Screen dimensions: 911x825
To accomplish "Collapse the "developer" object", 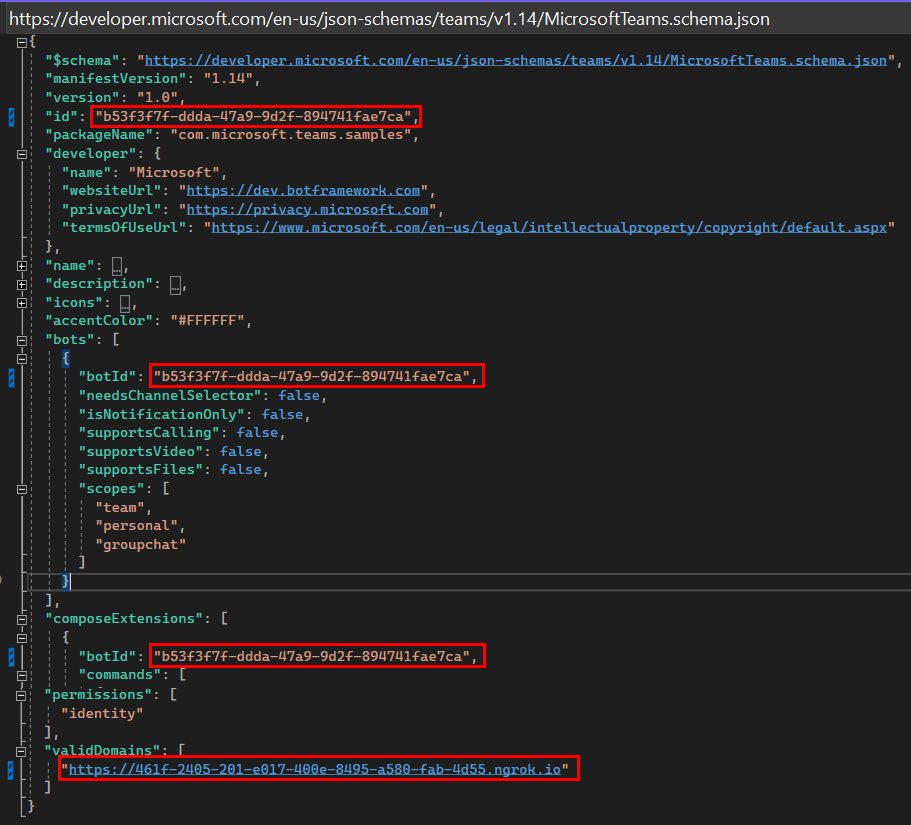I will (21, 155).
